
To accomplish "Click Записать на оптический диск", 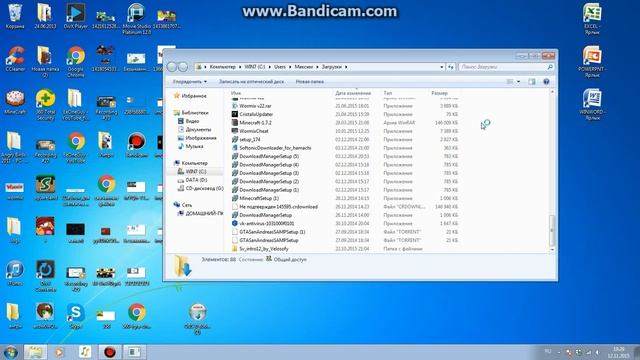I will (251, 82).
